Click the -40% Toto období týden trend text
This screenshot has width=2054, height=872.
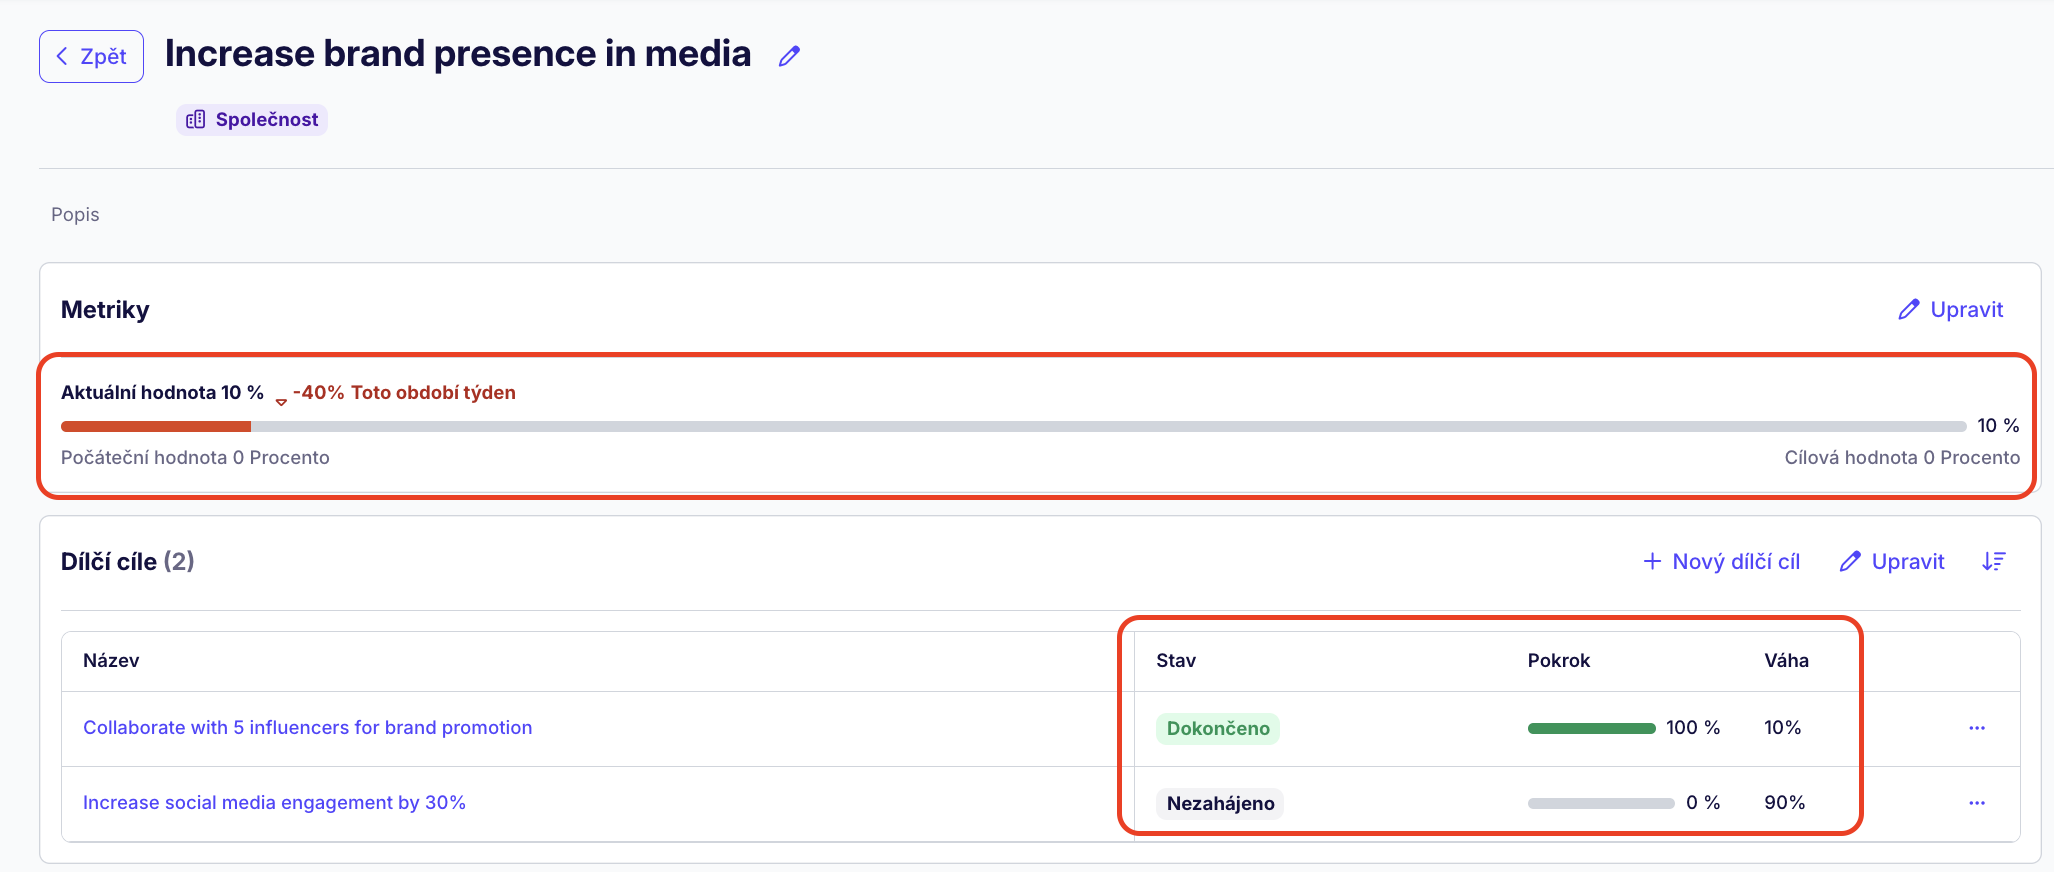[x=404, y=392]
